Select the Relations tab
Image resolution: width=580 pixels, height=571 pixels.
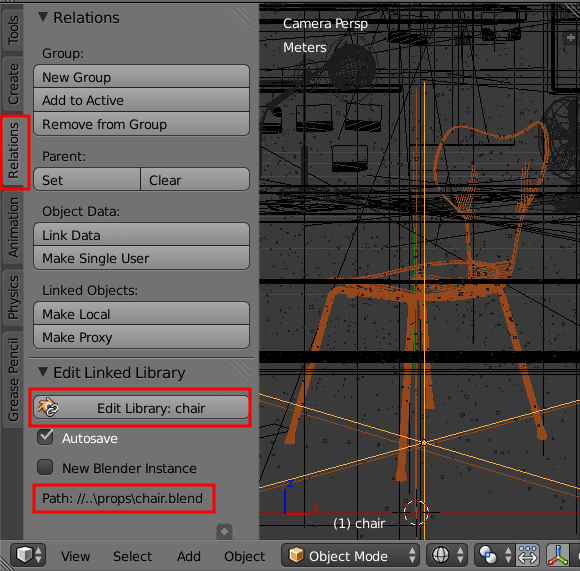(14, 151)
